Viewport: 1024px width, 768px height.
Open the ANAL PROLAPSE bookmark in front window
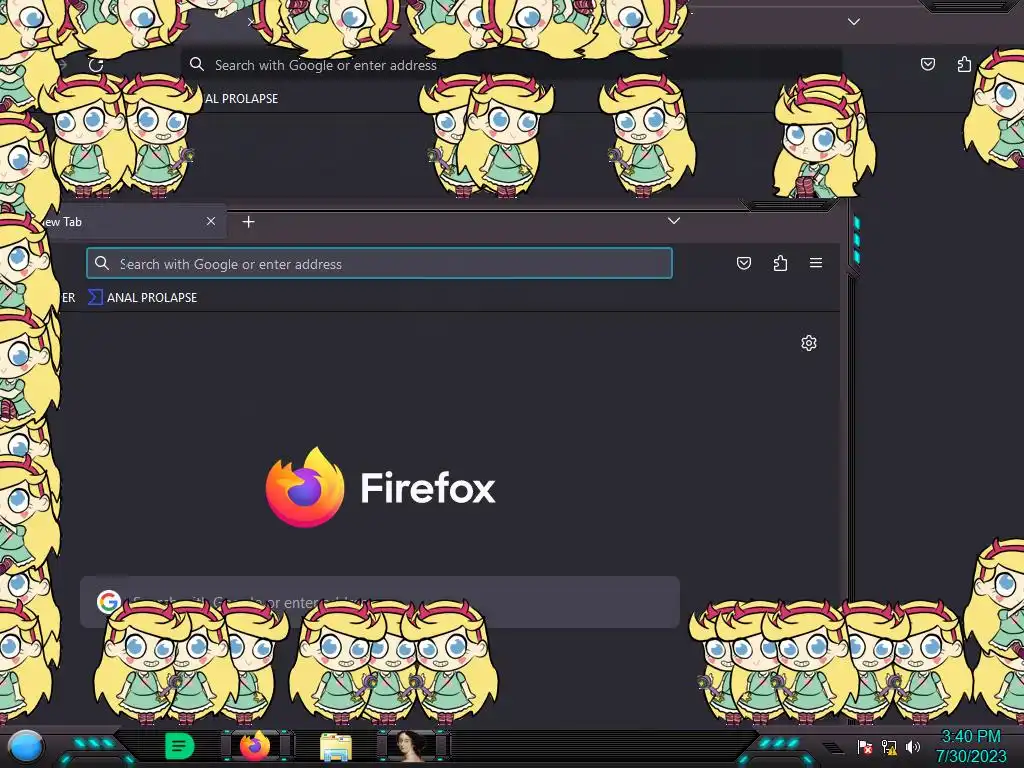point(142,298)
